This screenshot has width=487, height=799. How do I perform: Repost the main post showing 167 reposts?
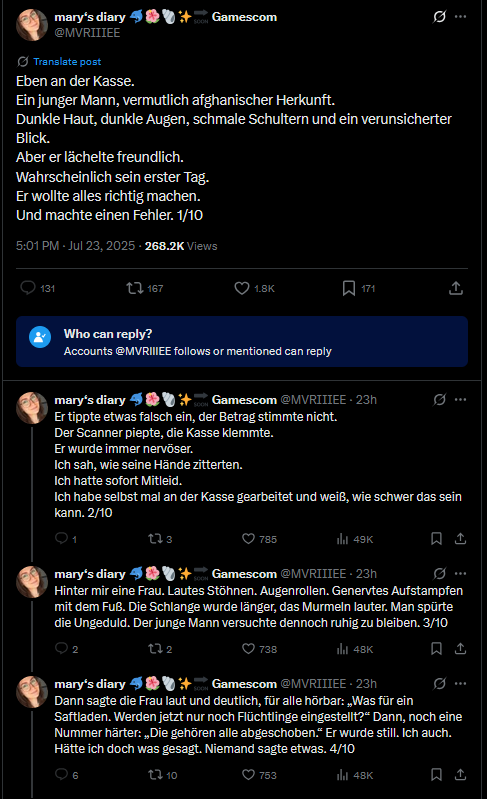point(134,288)
